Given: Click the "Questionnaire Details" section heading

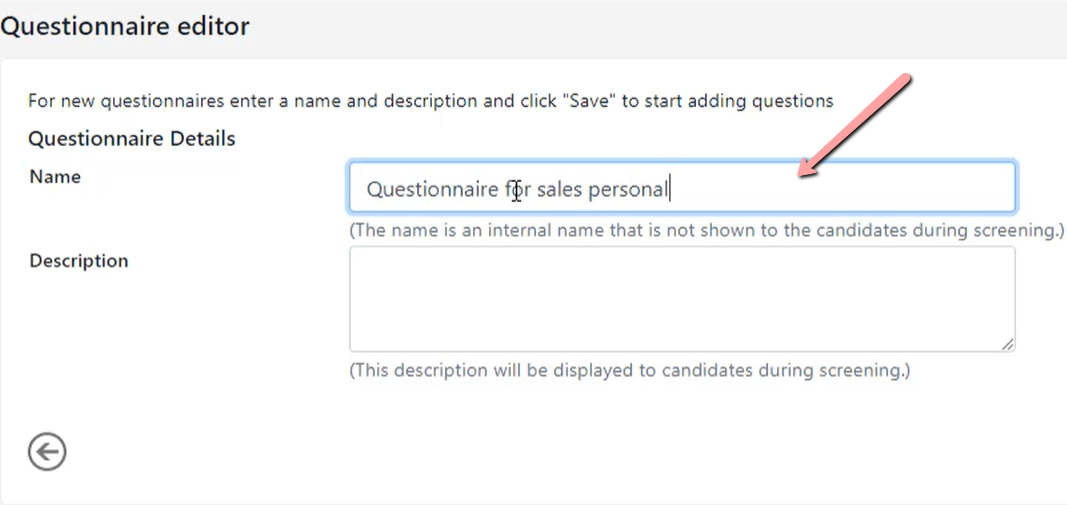Looking at the screenshot, I should pos(132,139).
